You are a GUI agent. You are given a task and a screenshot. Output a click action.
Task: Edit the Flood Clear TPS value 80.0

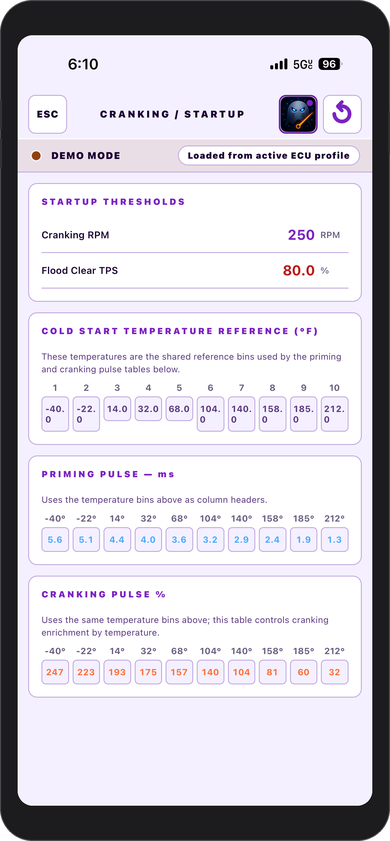click(299, 271)
